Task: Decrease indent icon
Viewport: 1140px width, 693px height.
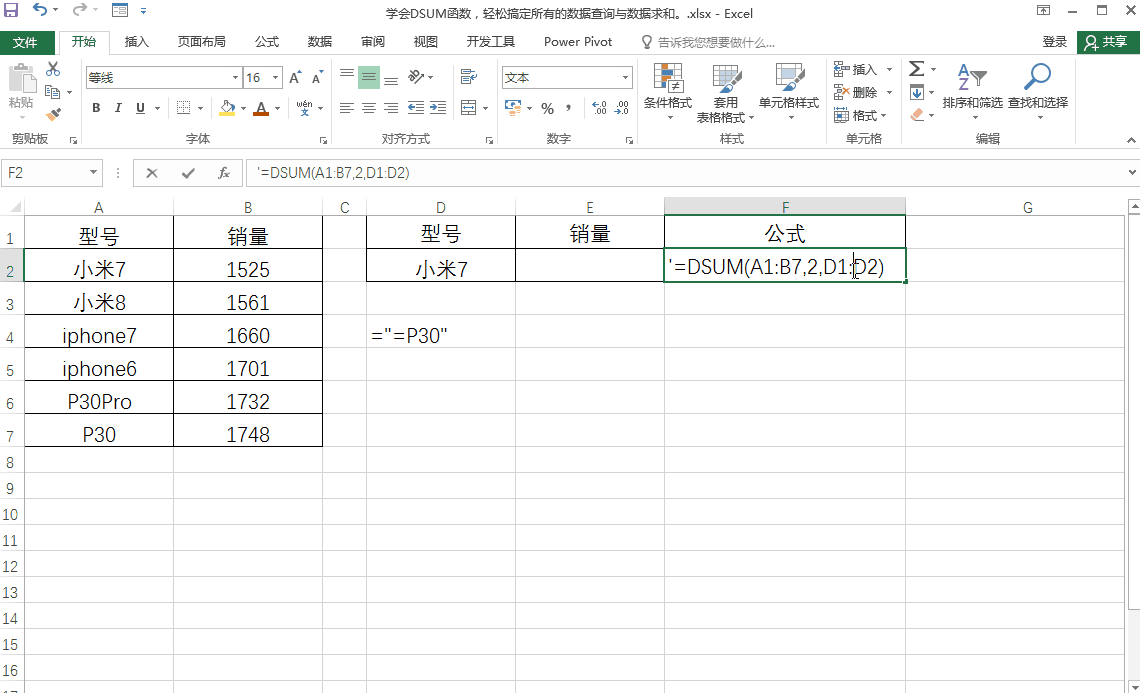Action: [416, 108]
